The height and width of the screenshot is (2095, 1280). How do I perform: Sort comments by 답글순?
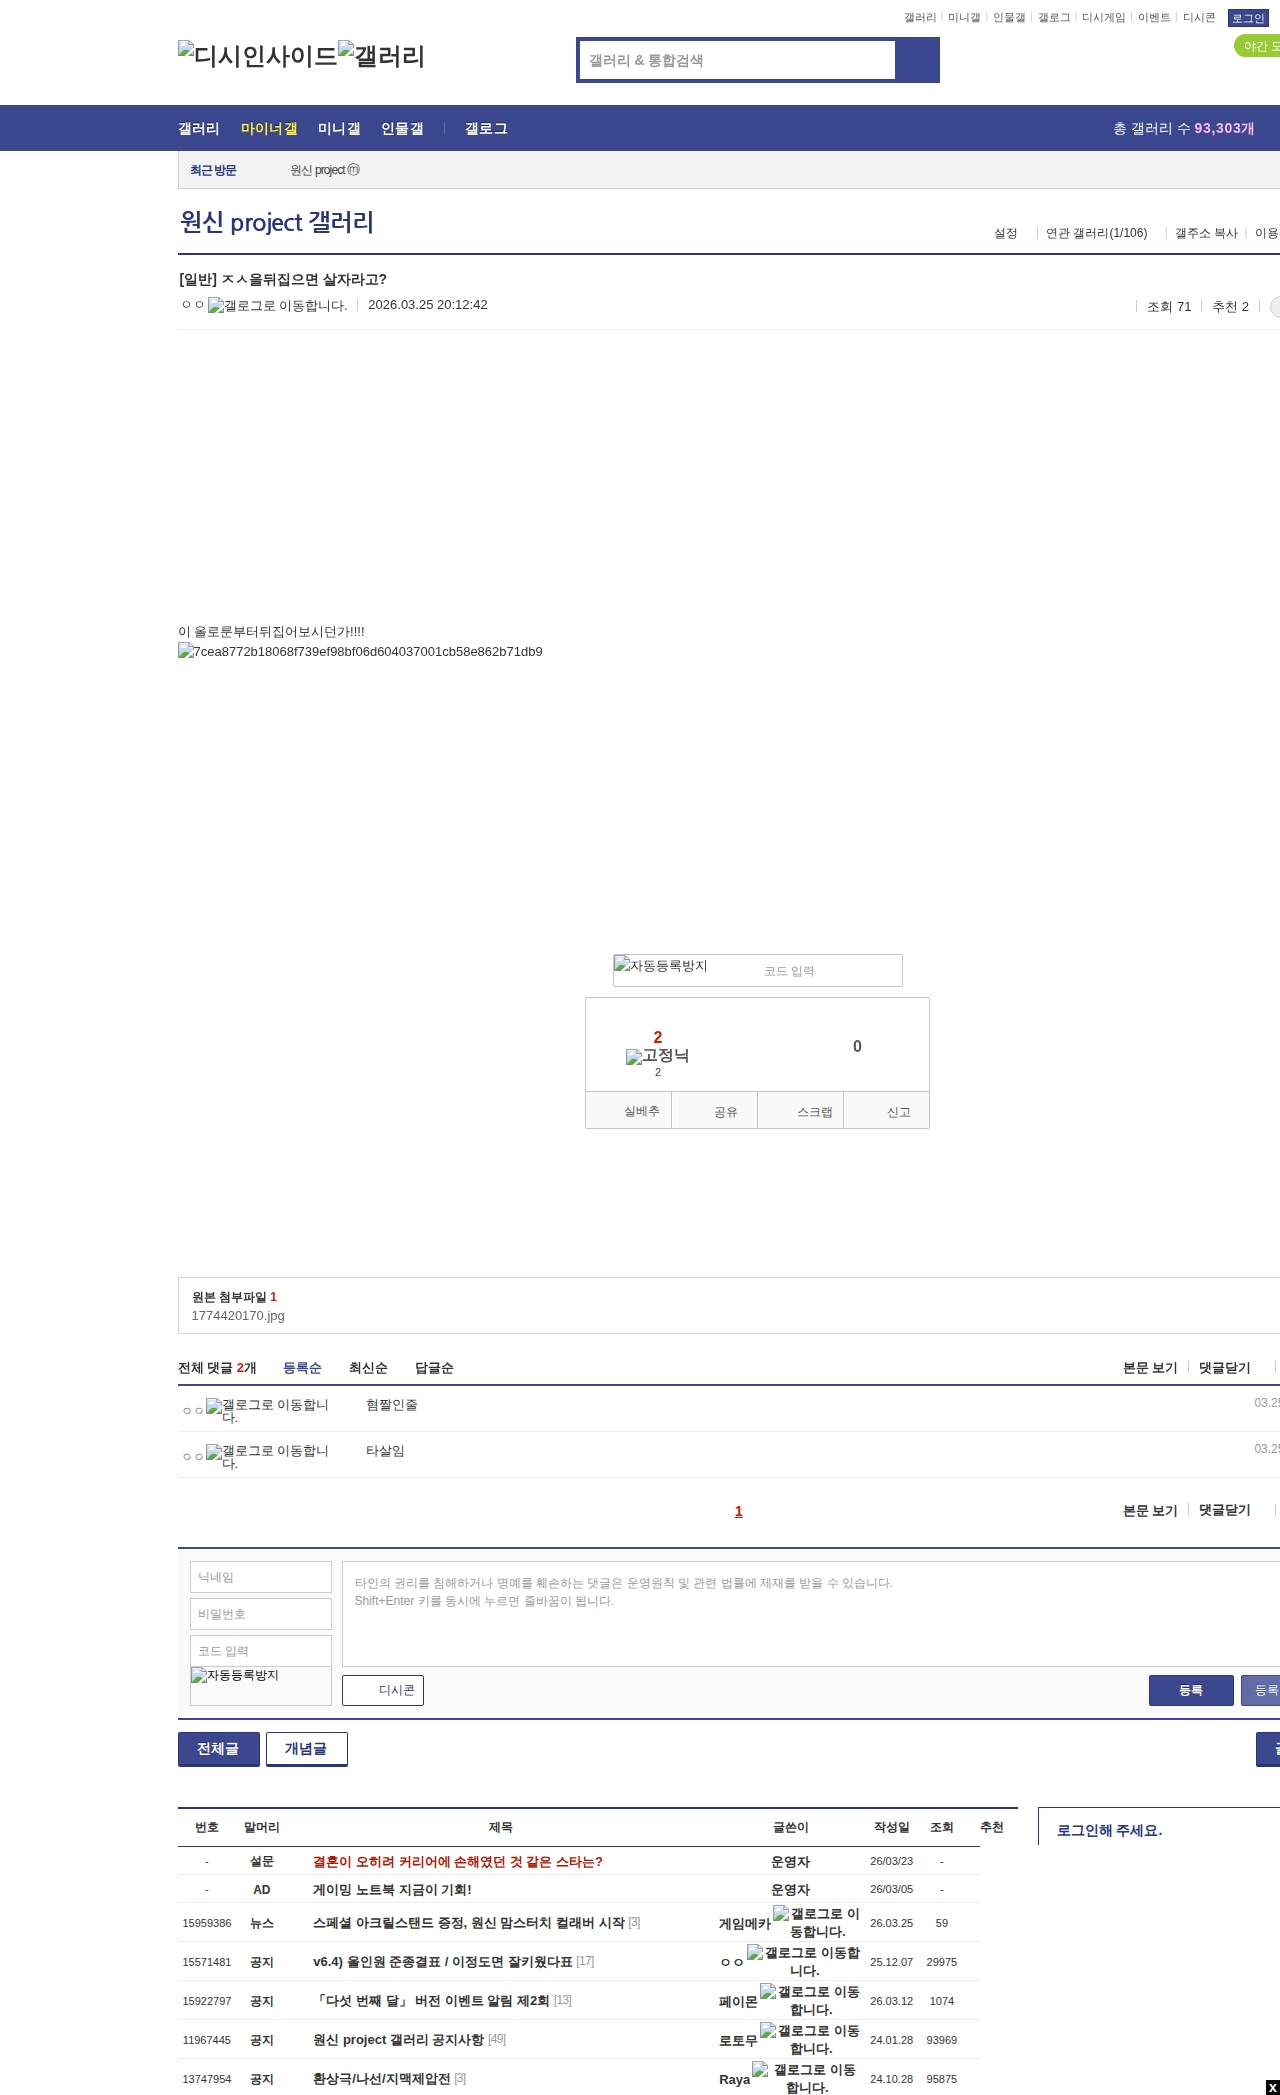coord(434,1368)
